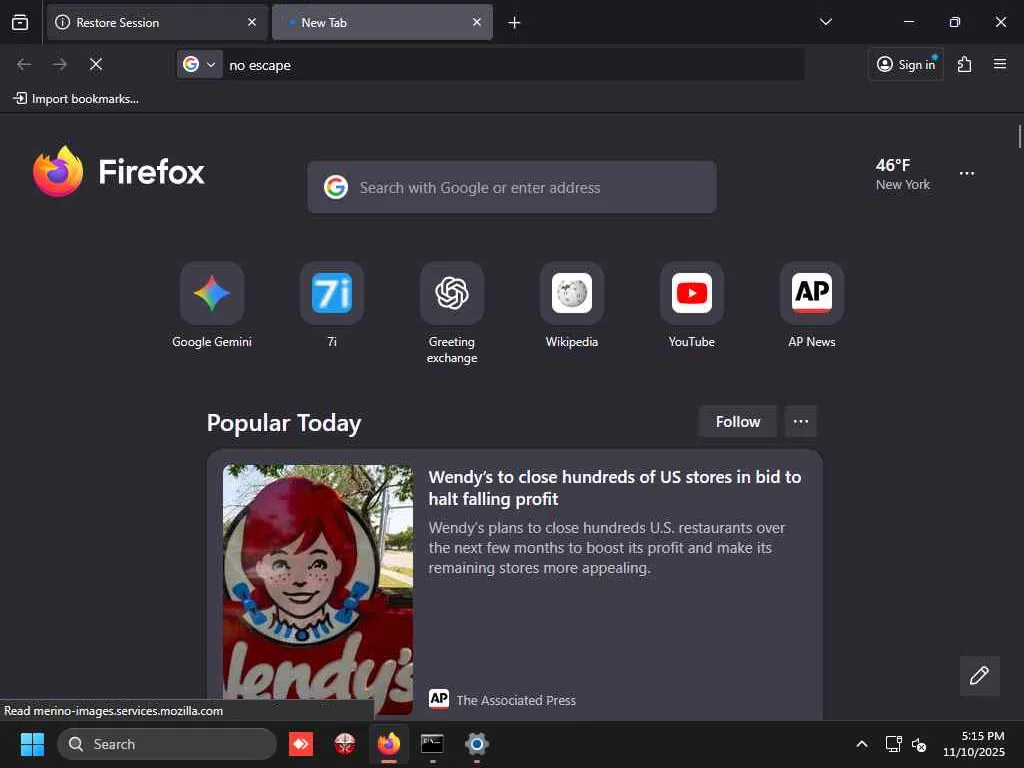Open the clock showing 5:15 PM
Image resolution: width=1024 pixels, height=768 pixels.
[974, 744]
